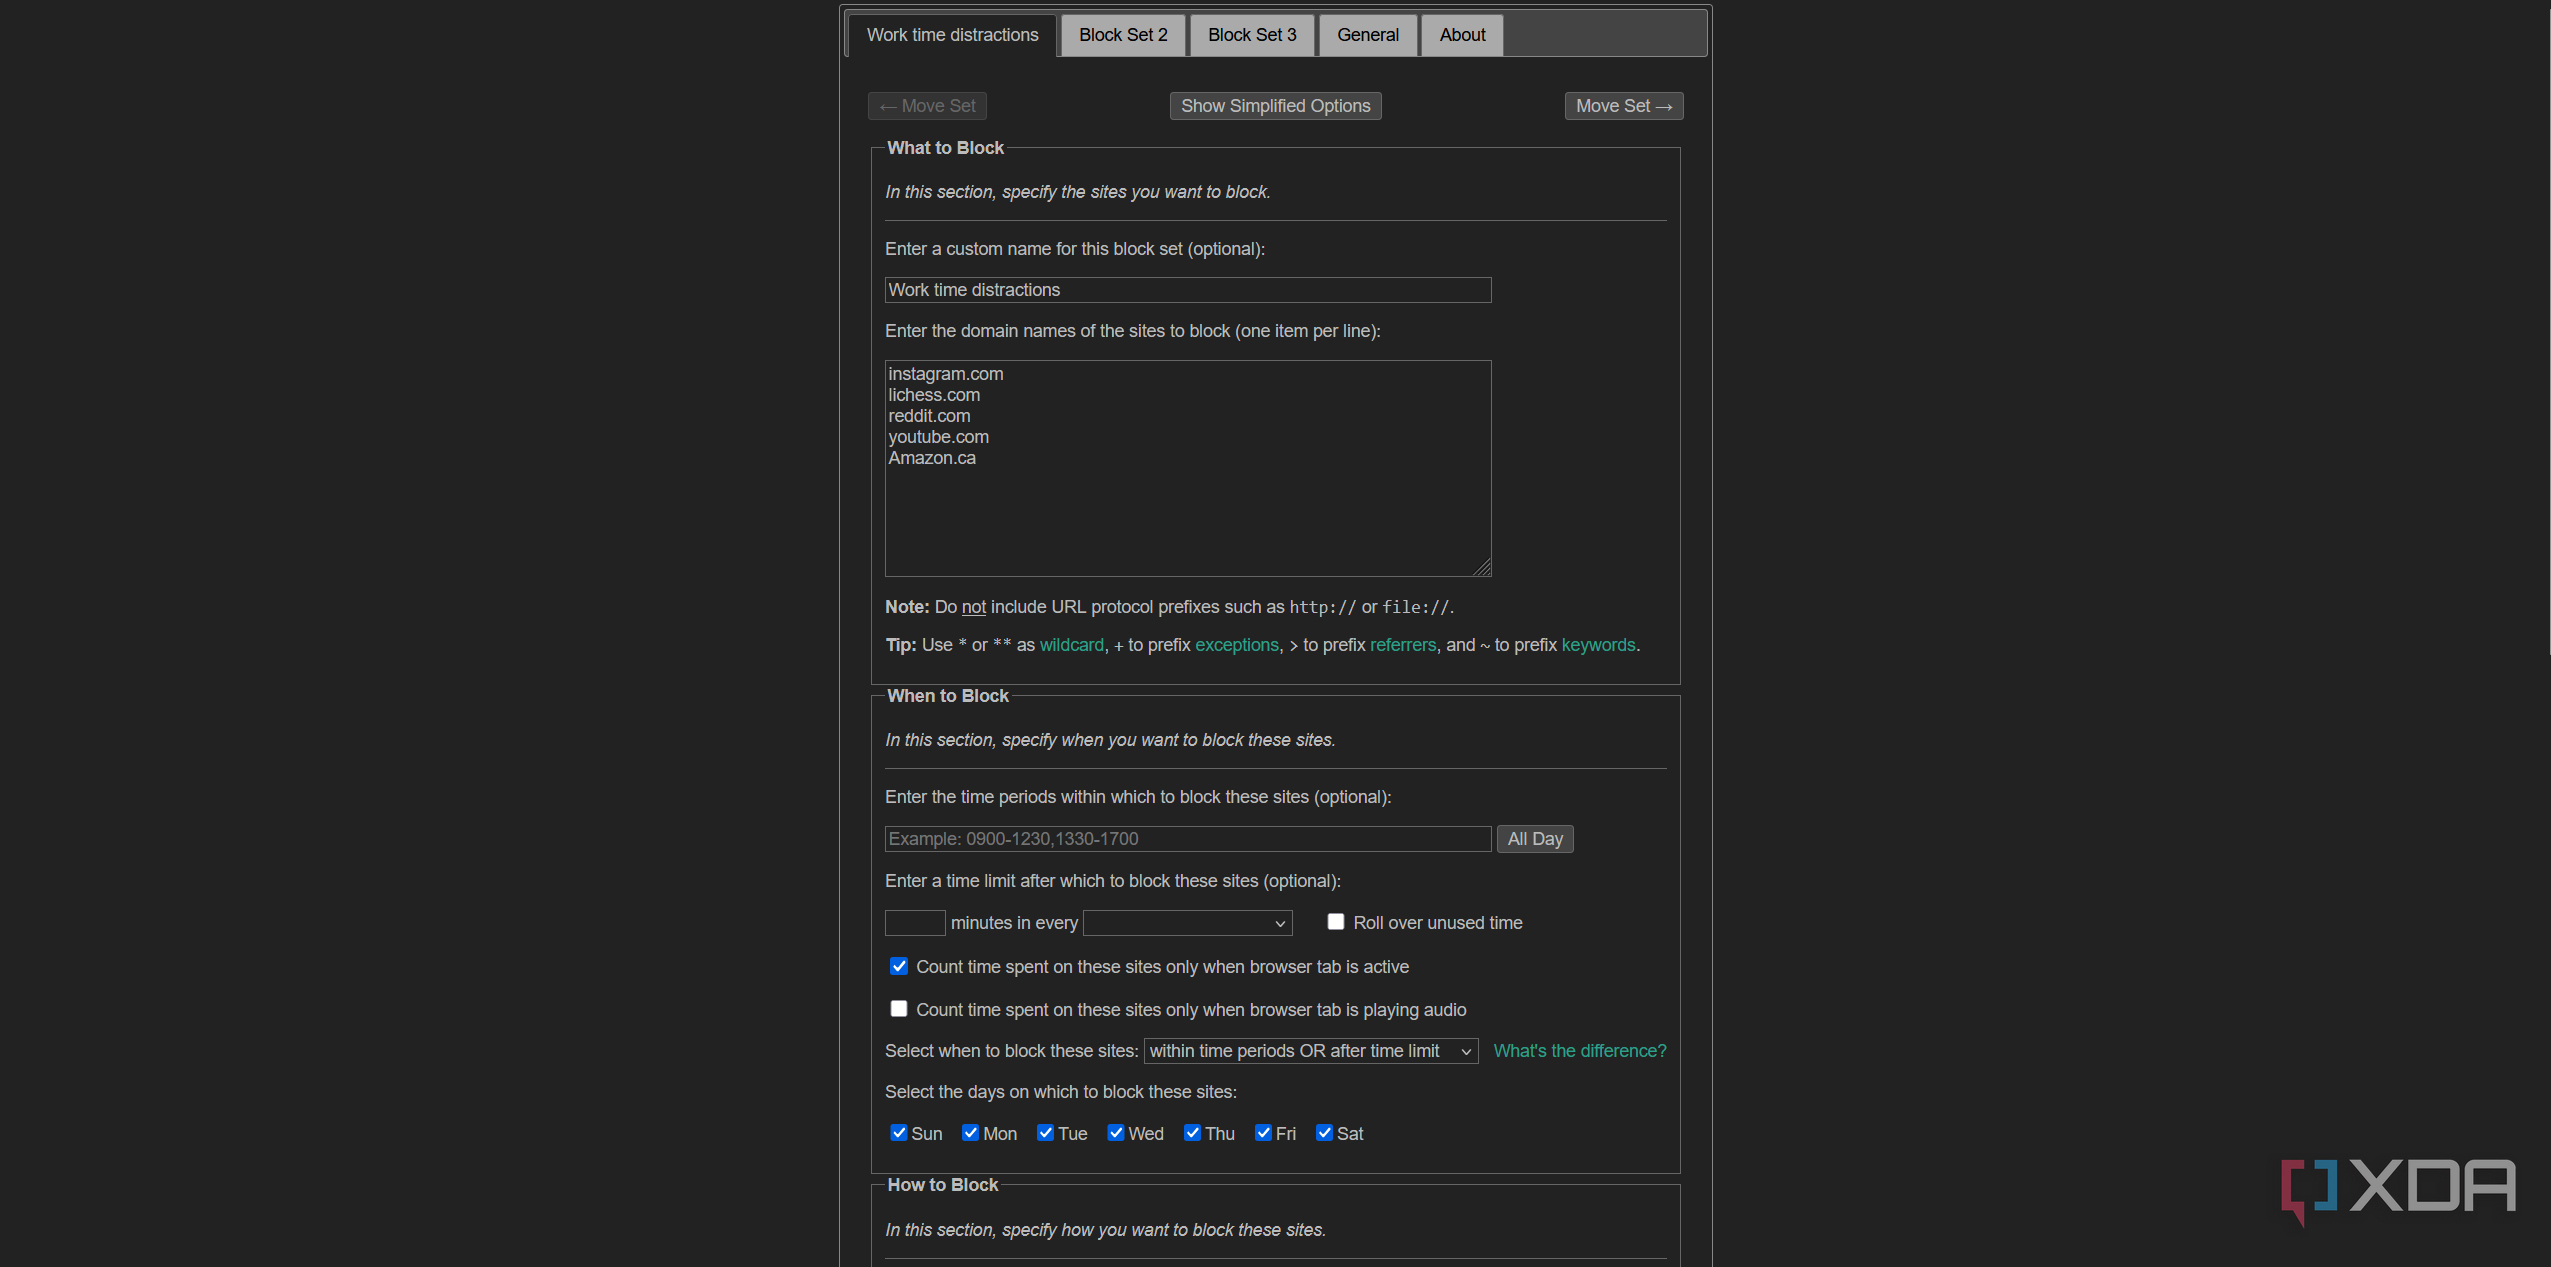Focus the time periods input field
Viewport: 2551px width, 1267px height.
[1187, 839]
